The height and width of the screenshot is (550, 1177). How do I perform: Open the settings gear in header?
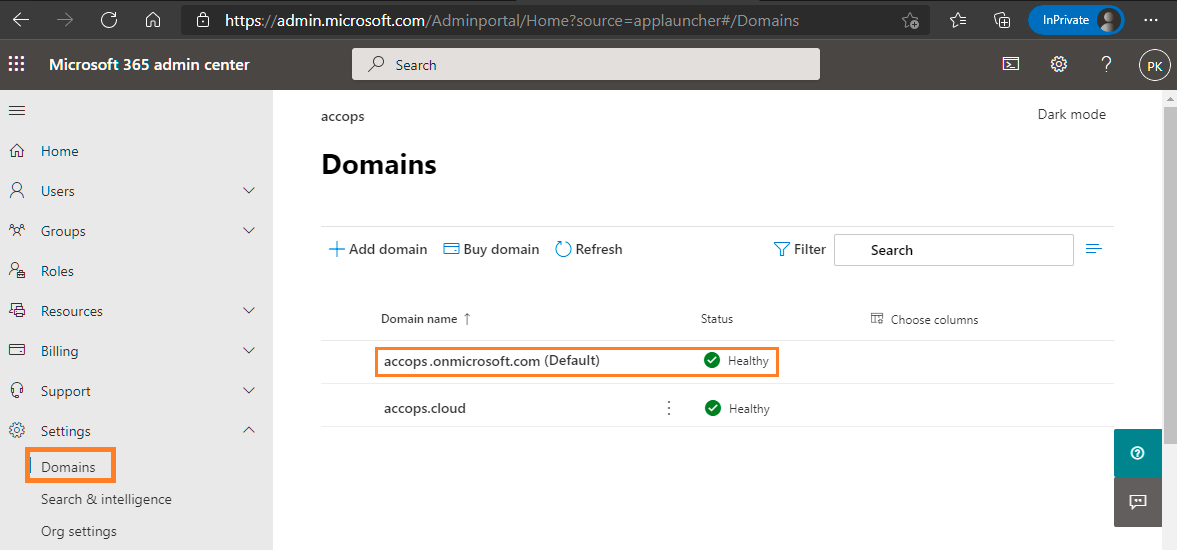1059,65
